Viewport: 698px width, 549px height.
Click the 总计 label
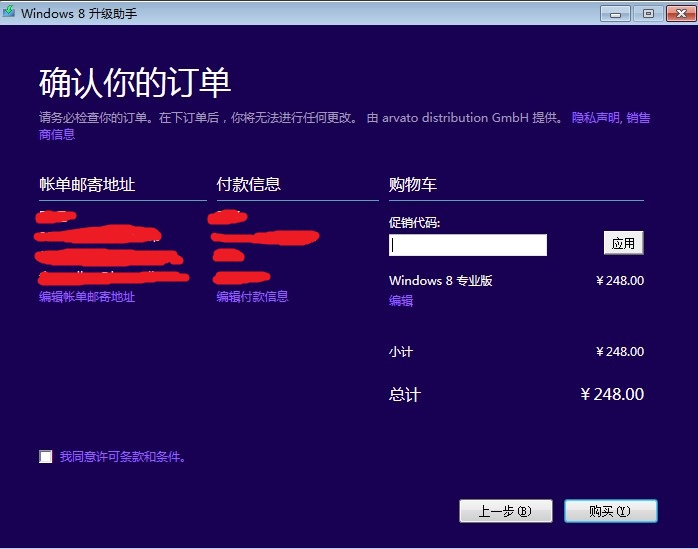click(405, 394)
